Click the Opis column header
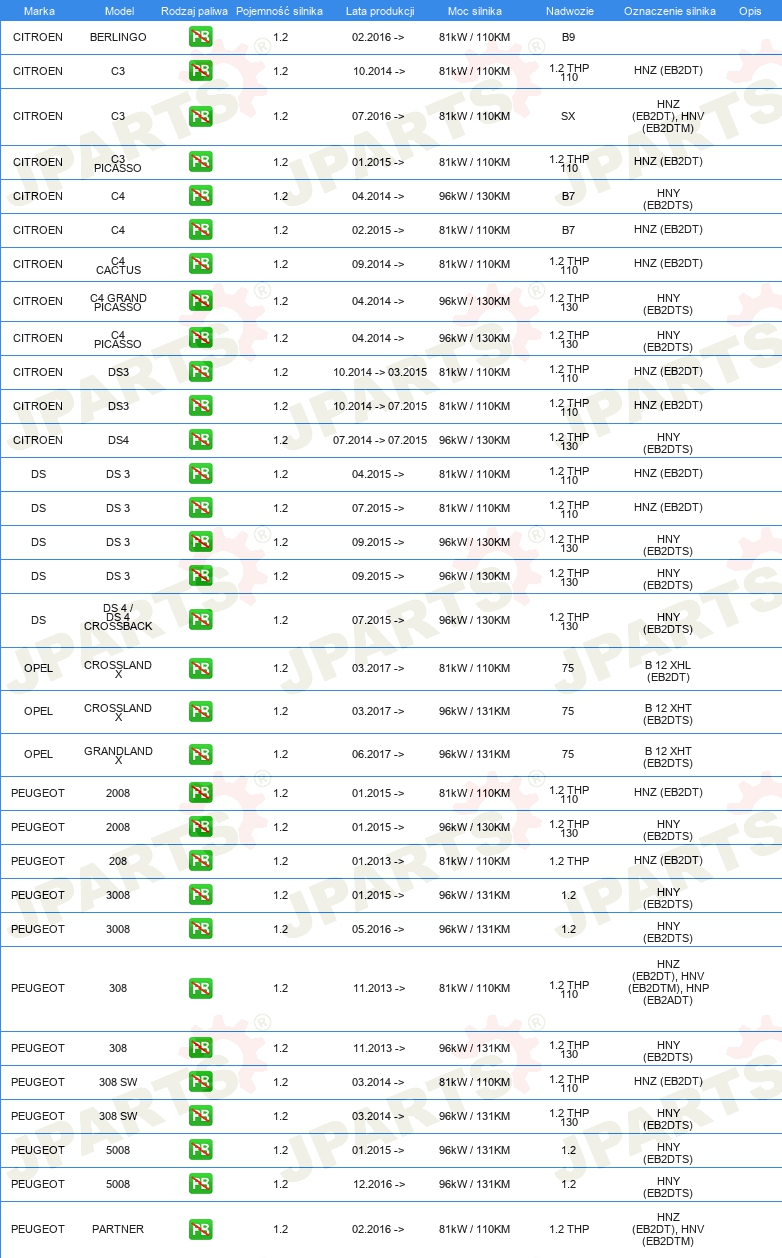 (x=750, y=11)
